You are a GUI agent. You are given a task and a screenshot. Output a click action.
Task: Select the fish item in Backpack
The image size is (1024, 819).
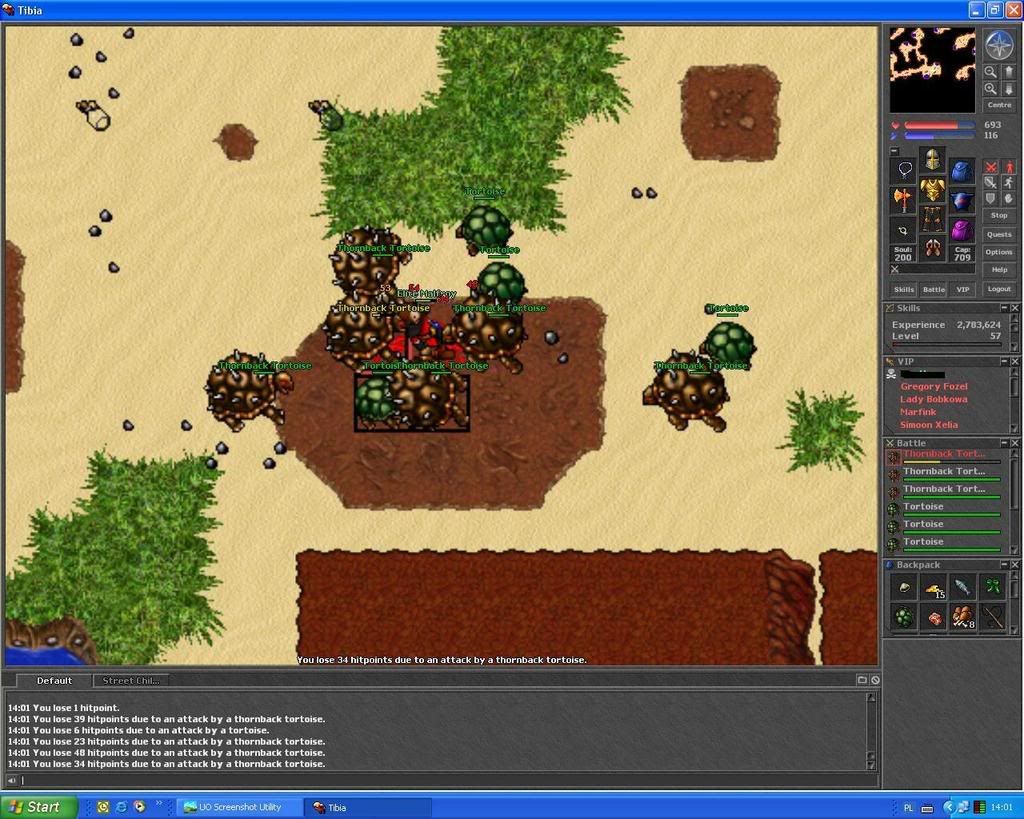(963, 586)
